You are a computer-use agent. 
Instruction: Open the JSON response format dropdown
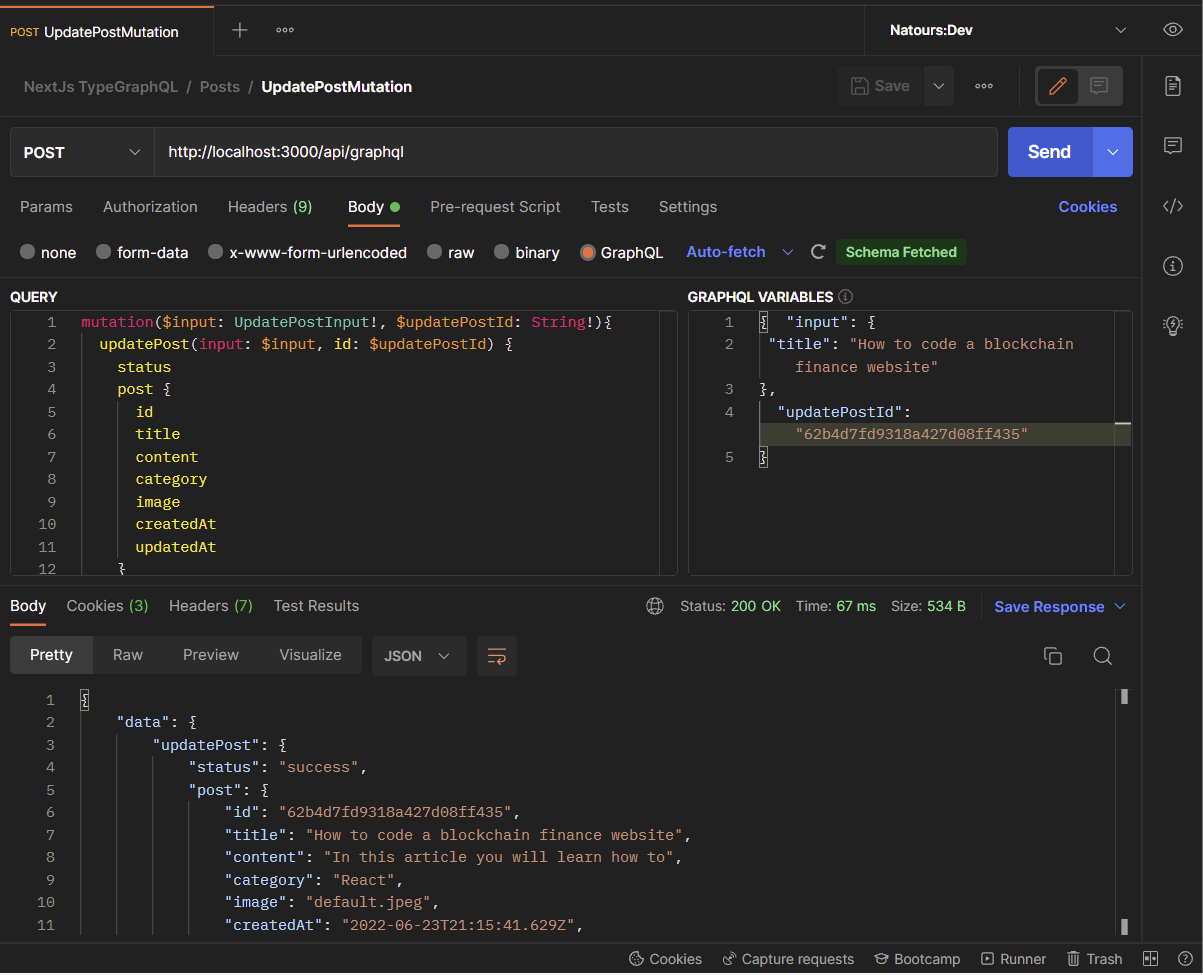[419, 655]
